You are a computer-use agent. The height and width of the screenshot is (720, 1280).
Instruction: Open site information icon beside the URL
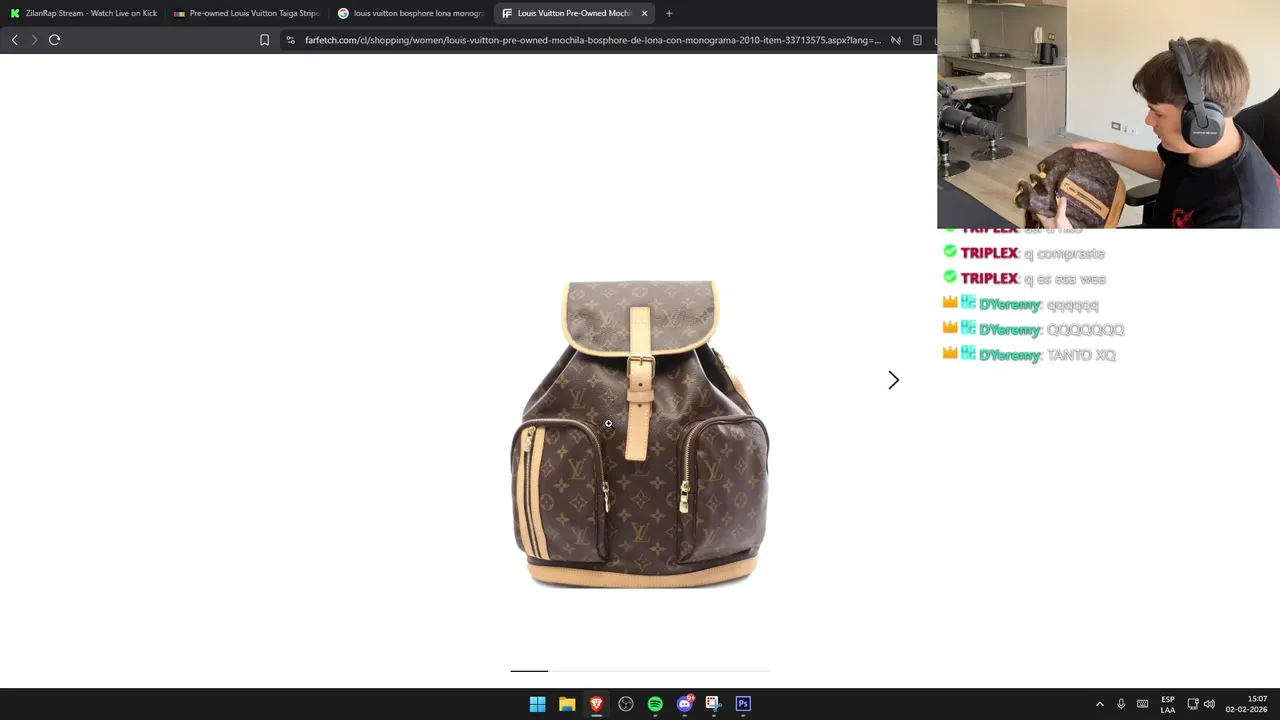[290, 40]
